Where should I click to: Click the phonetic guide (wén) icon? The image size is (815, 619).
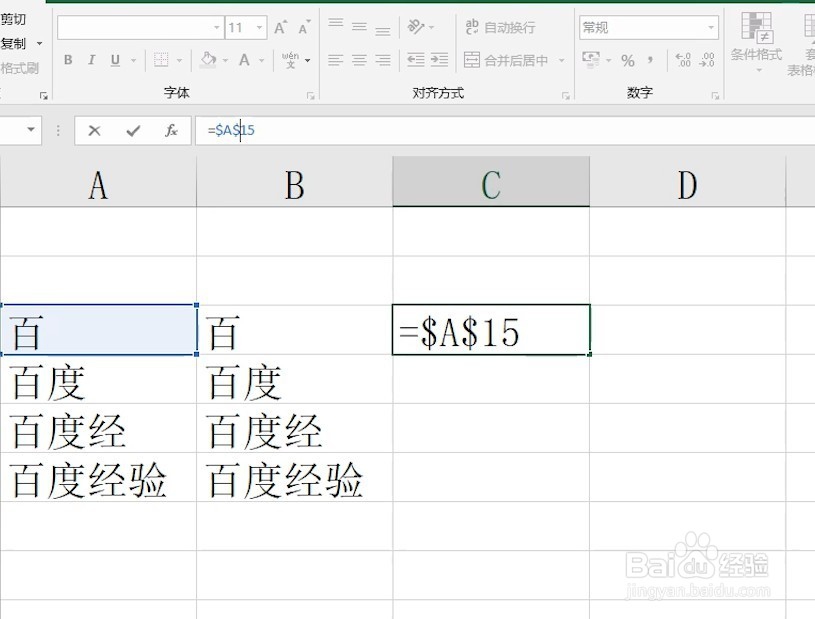pos(291,60)
